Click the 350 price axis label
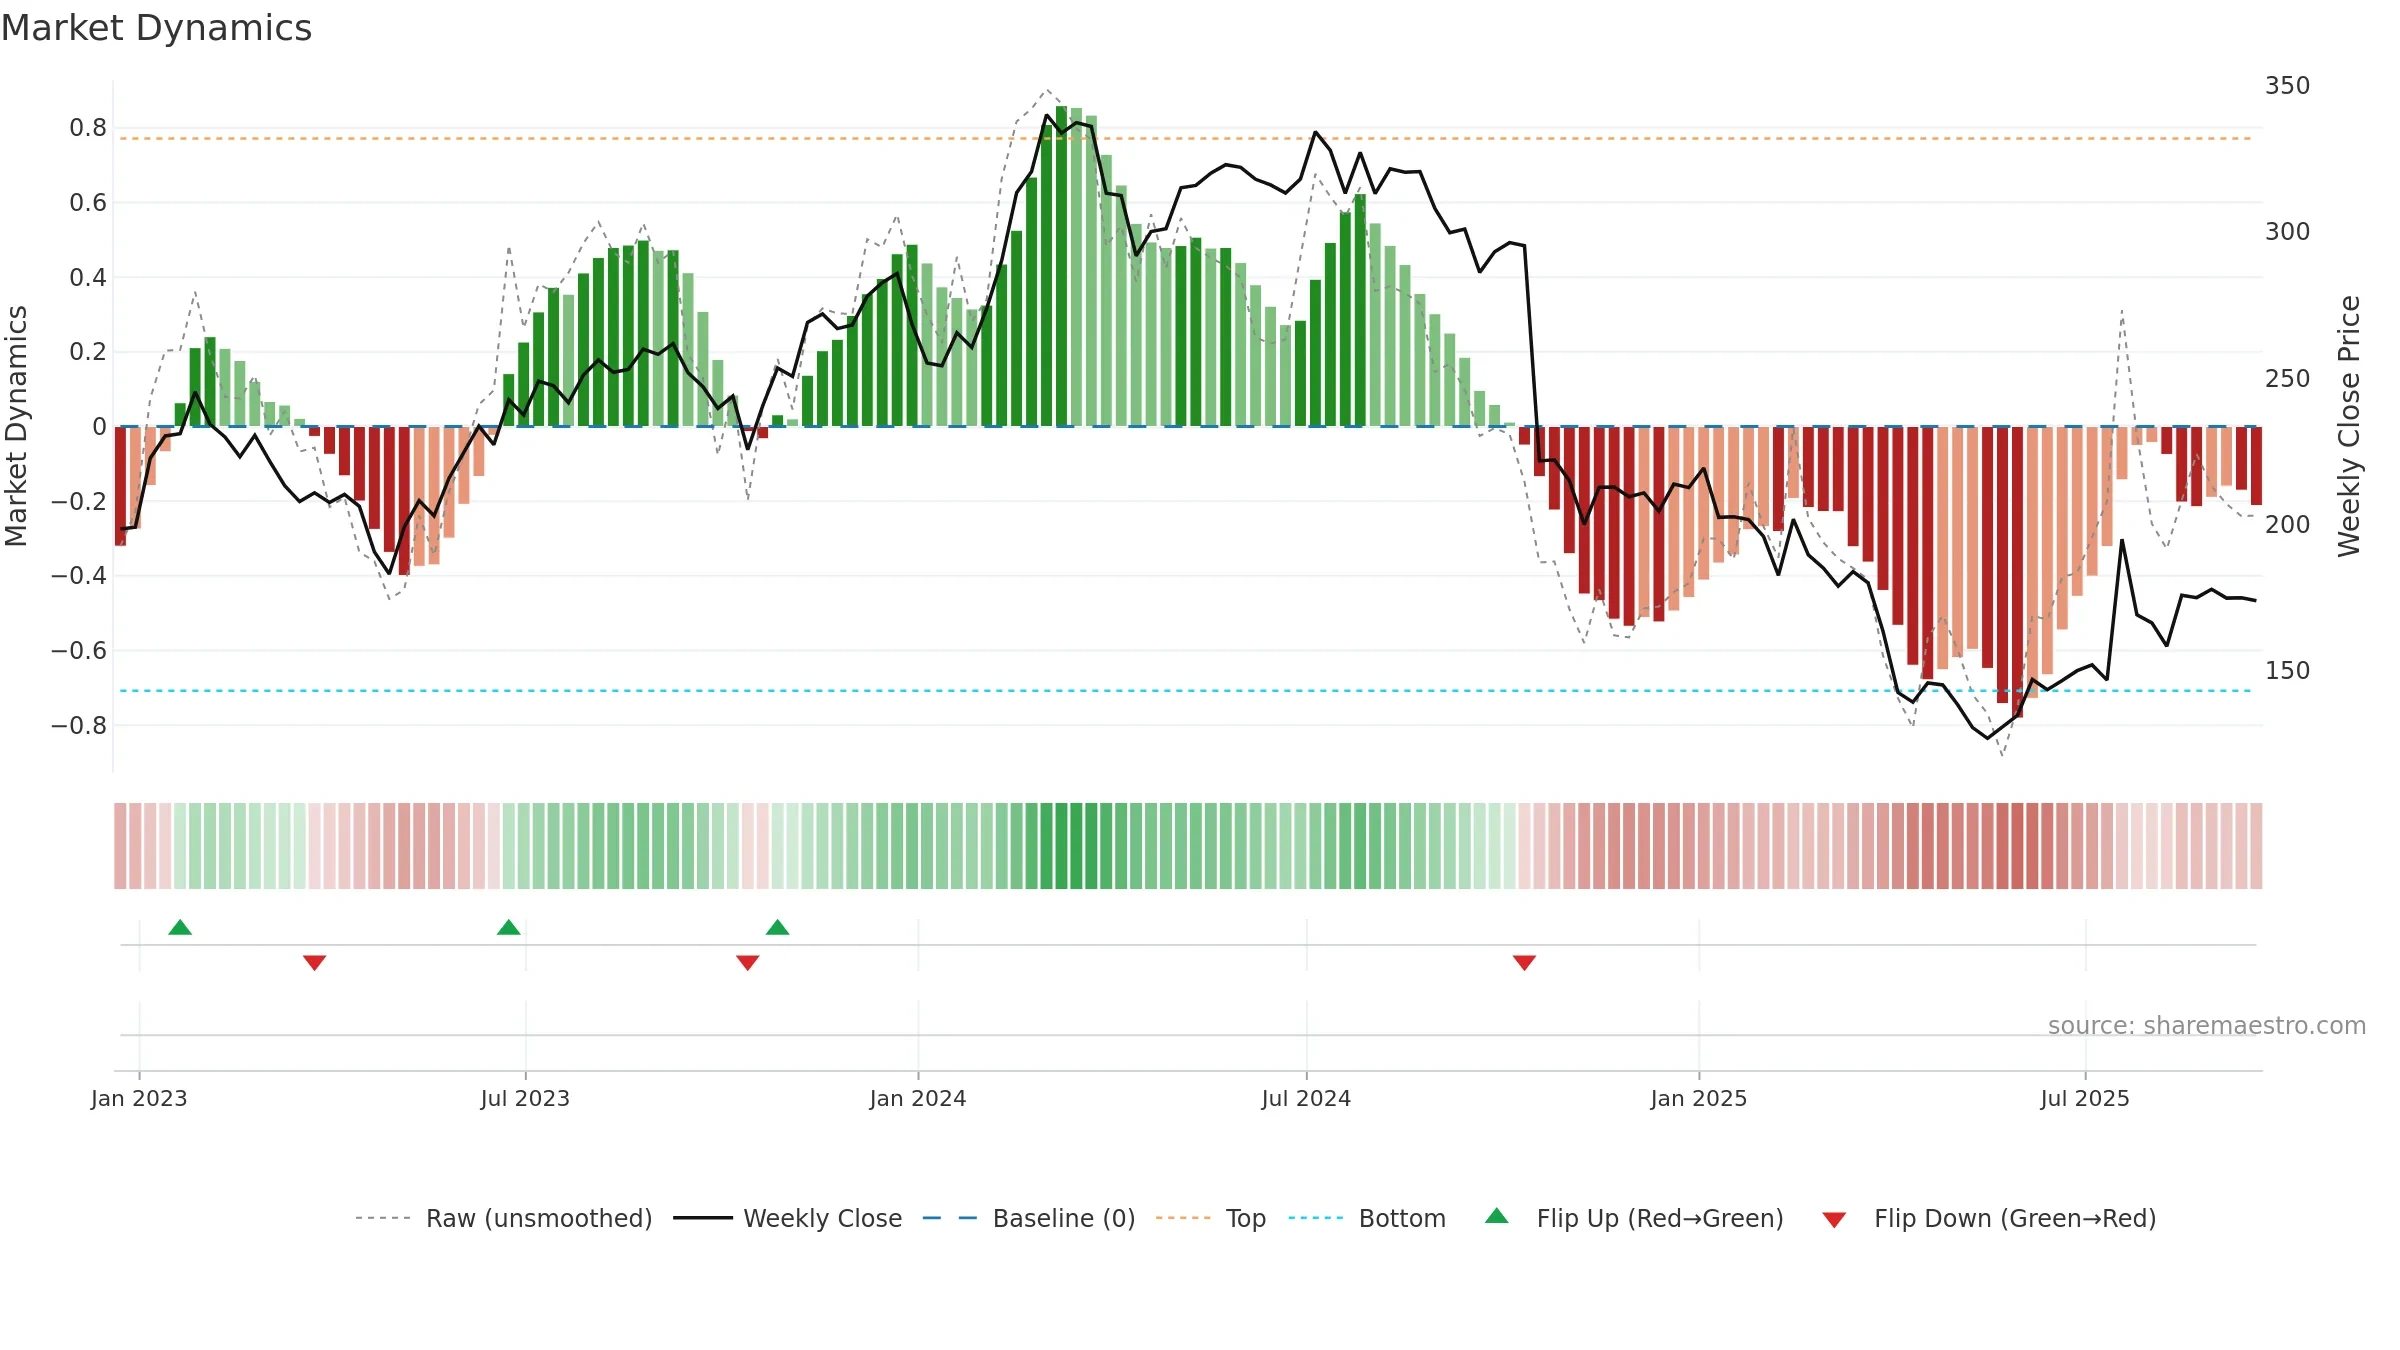Screen dimensions: 2400x1350 (x=2288, y=86)
